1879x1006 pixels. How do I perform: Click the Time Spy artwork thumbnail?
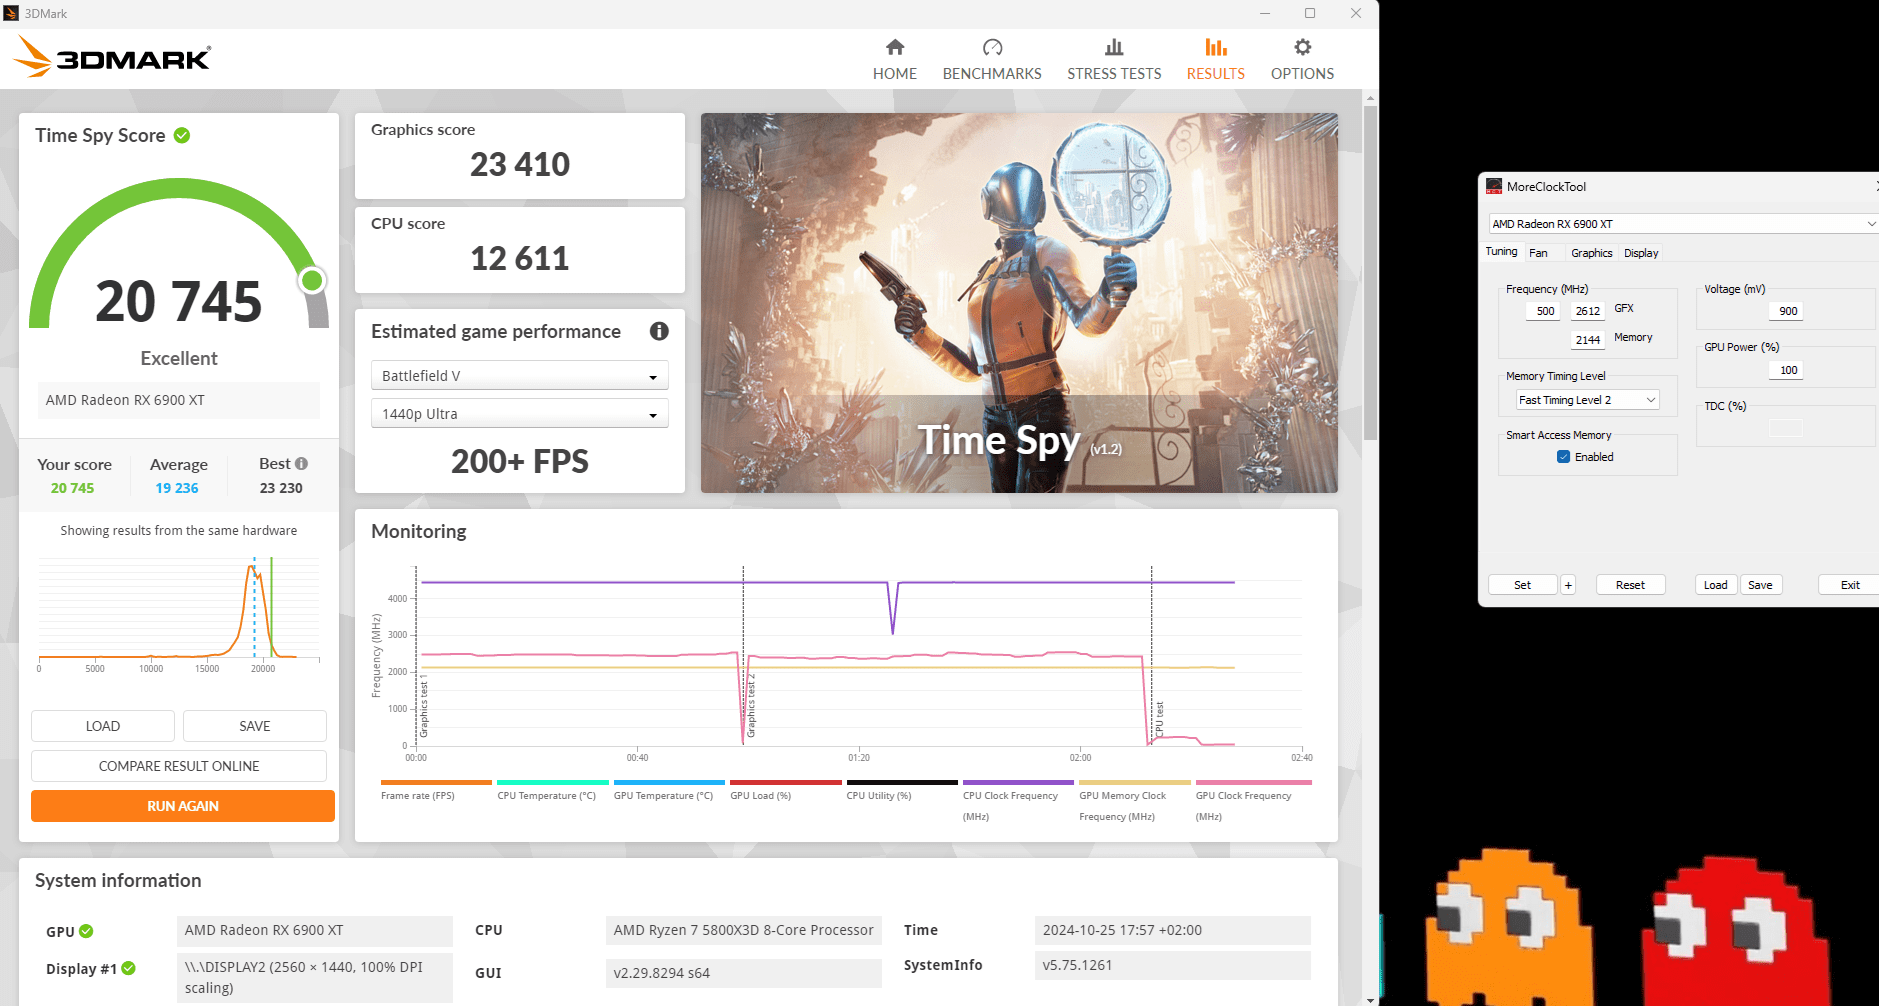(1019, 303)
